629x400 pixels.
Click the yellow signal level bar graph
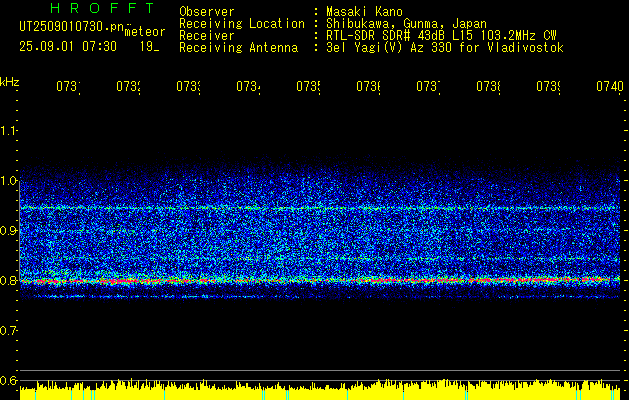[319, 390]
